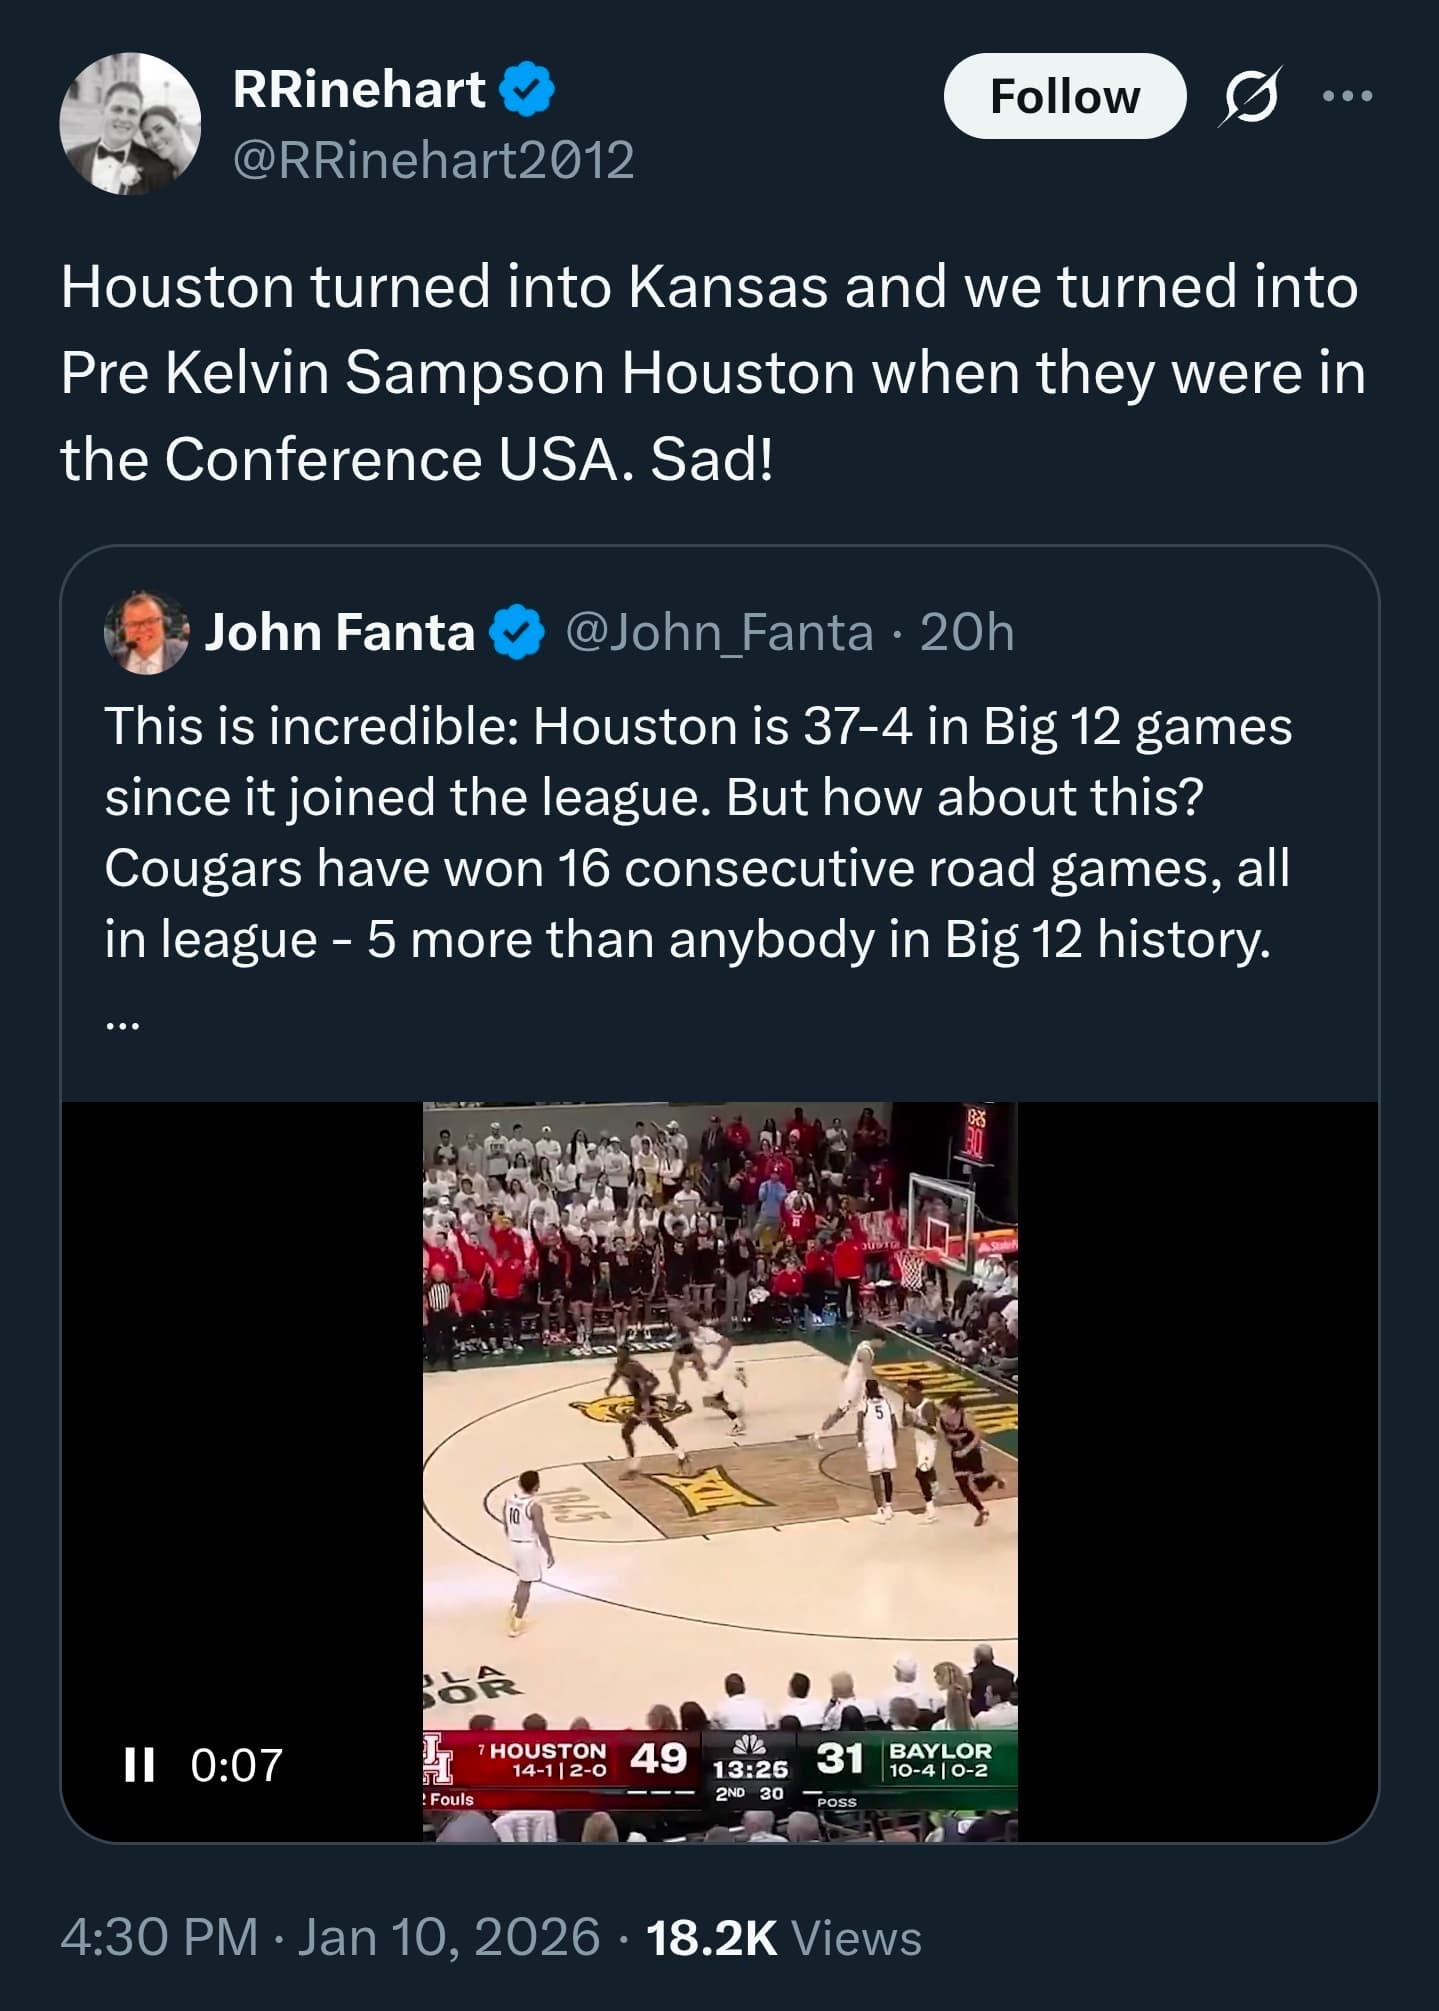Click the 0:07 video time indicator
Viewport: 1439px width, 2011px height.
pyautogui.click(x=237, y=1765)
